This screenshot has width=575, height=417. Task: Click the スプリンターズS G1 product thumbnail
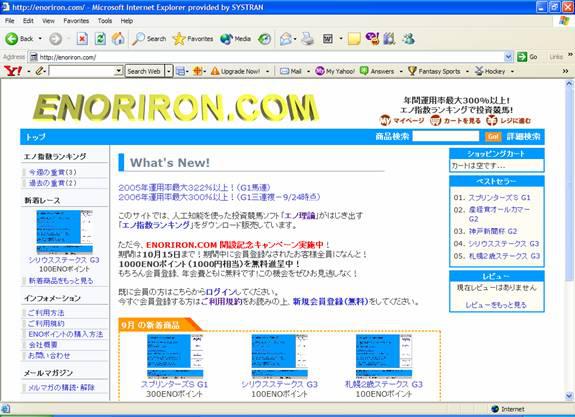point(175,356)
